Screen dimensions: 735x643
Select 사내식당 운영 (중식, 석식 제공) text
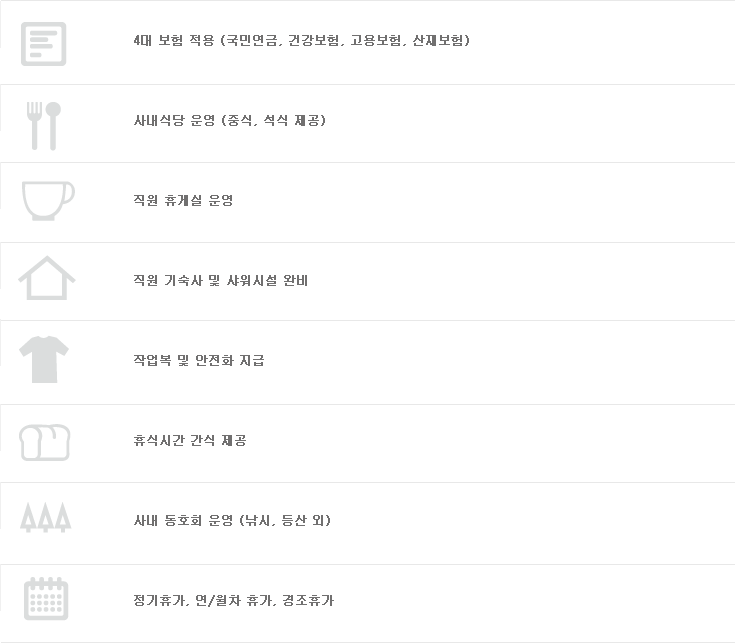(x=230, y=120)
